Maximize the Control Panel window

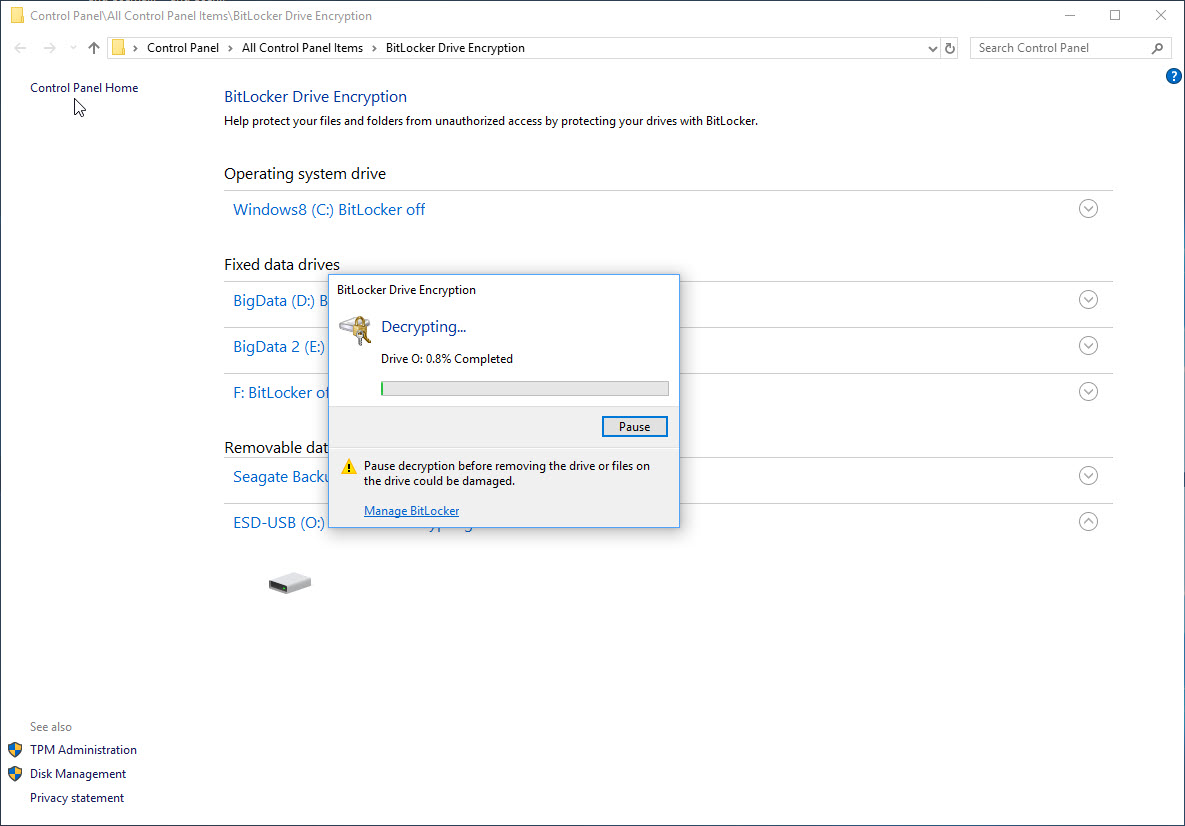click(x=1115, y=15)
